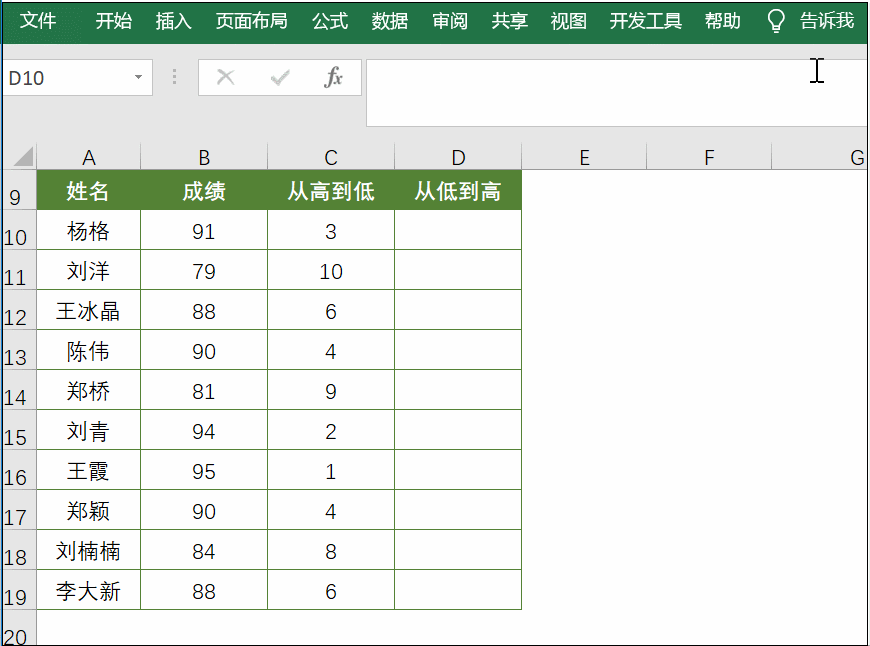Screen dimensions: 870x646
Task: Select column E header
Action: click(584, 157)
